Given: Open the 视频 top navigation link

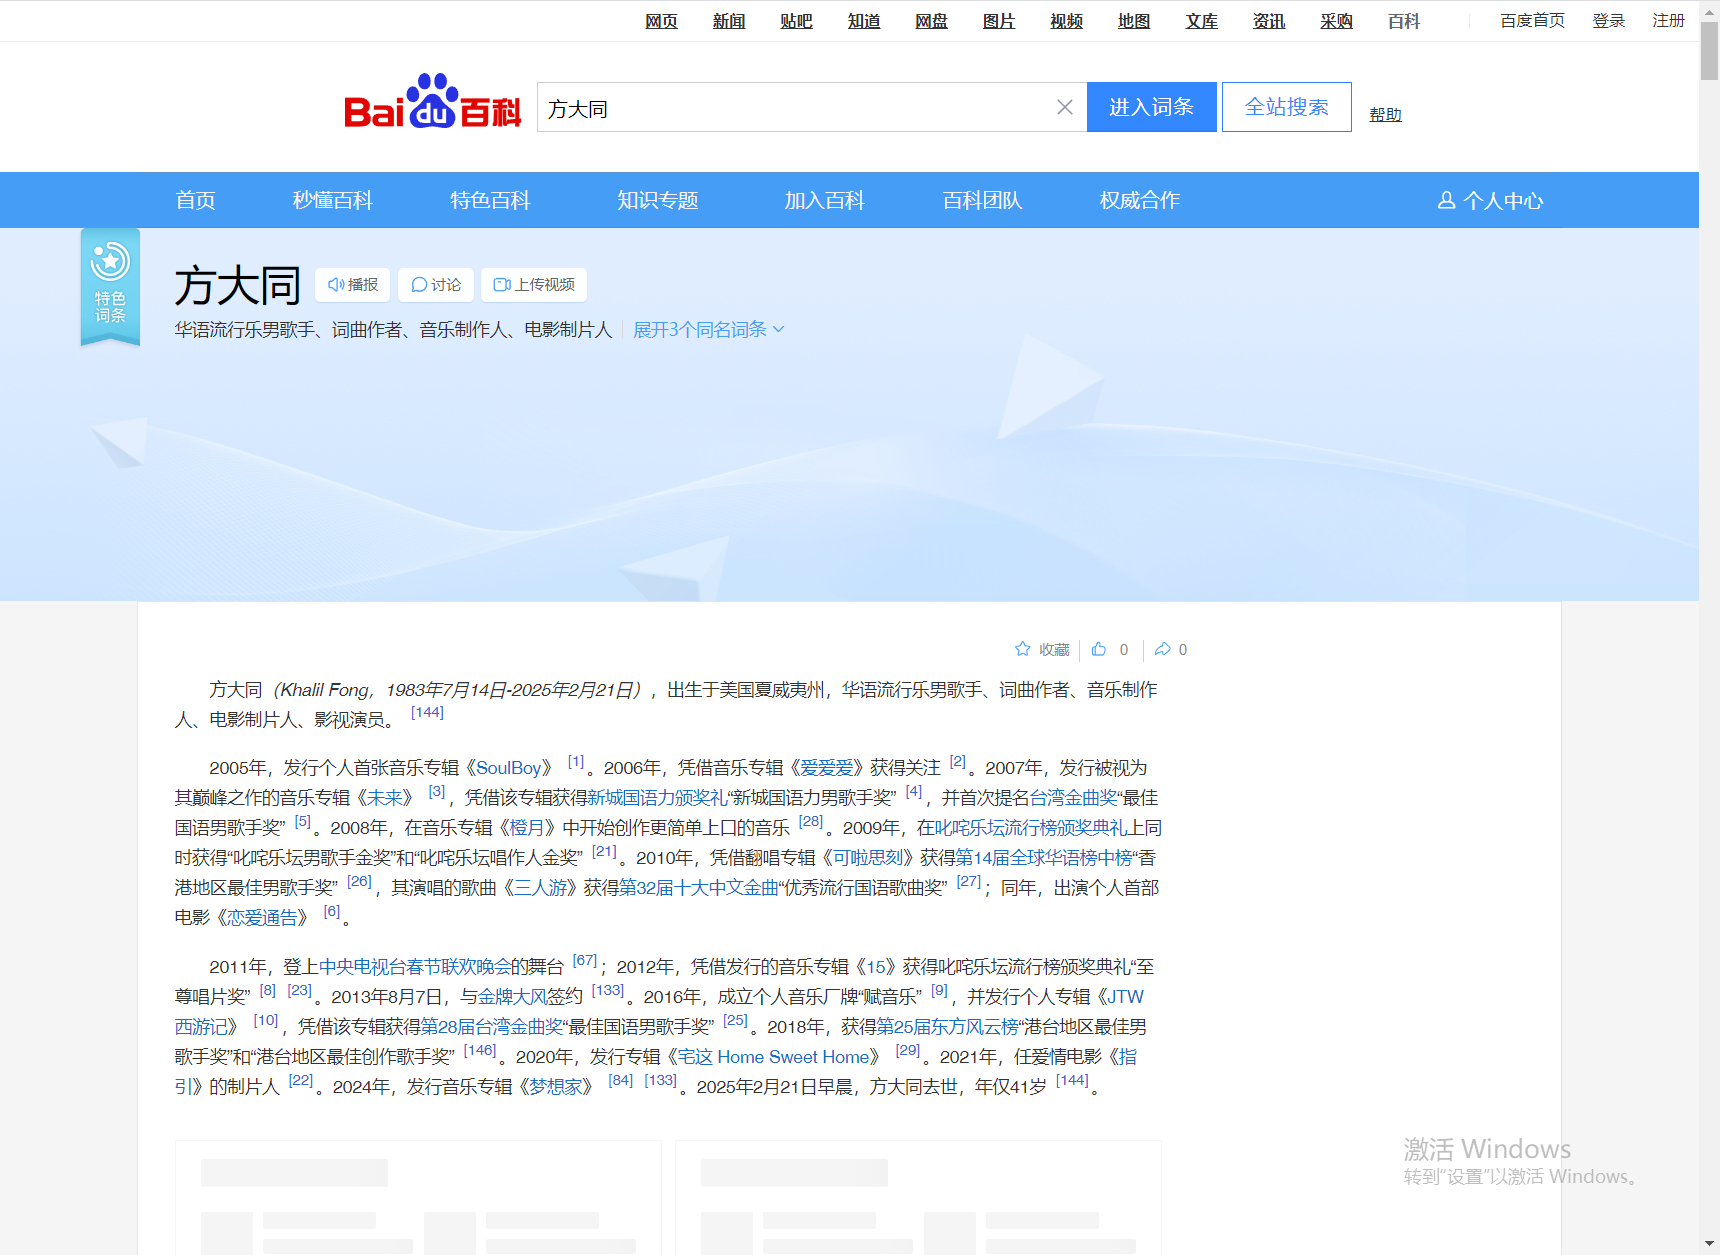Looking at the screenshot, I should [x=1066, y=21].
